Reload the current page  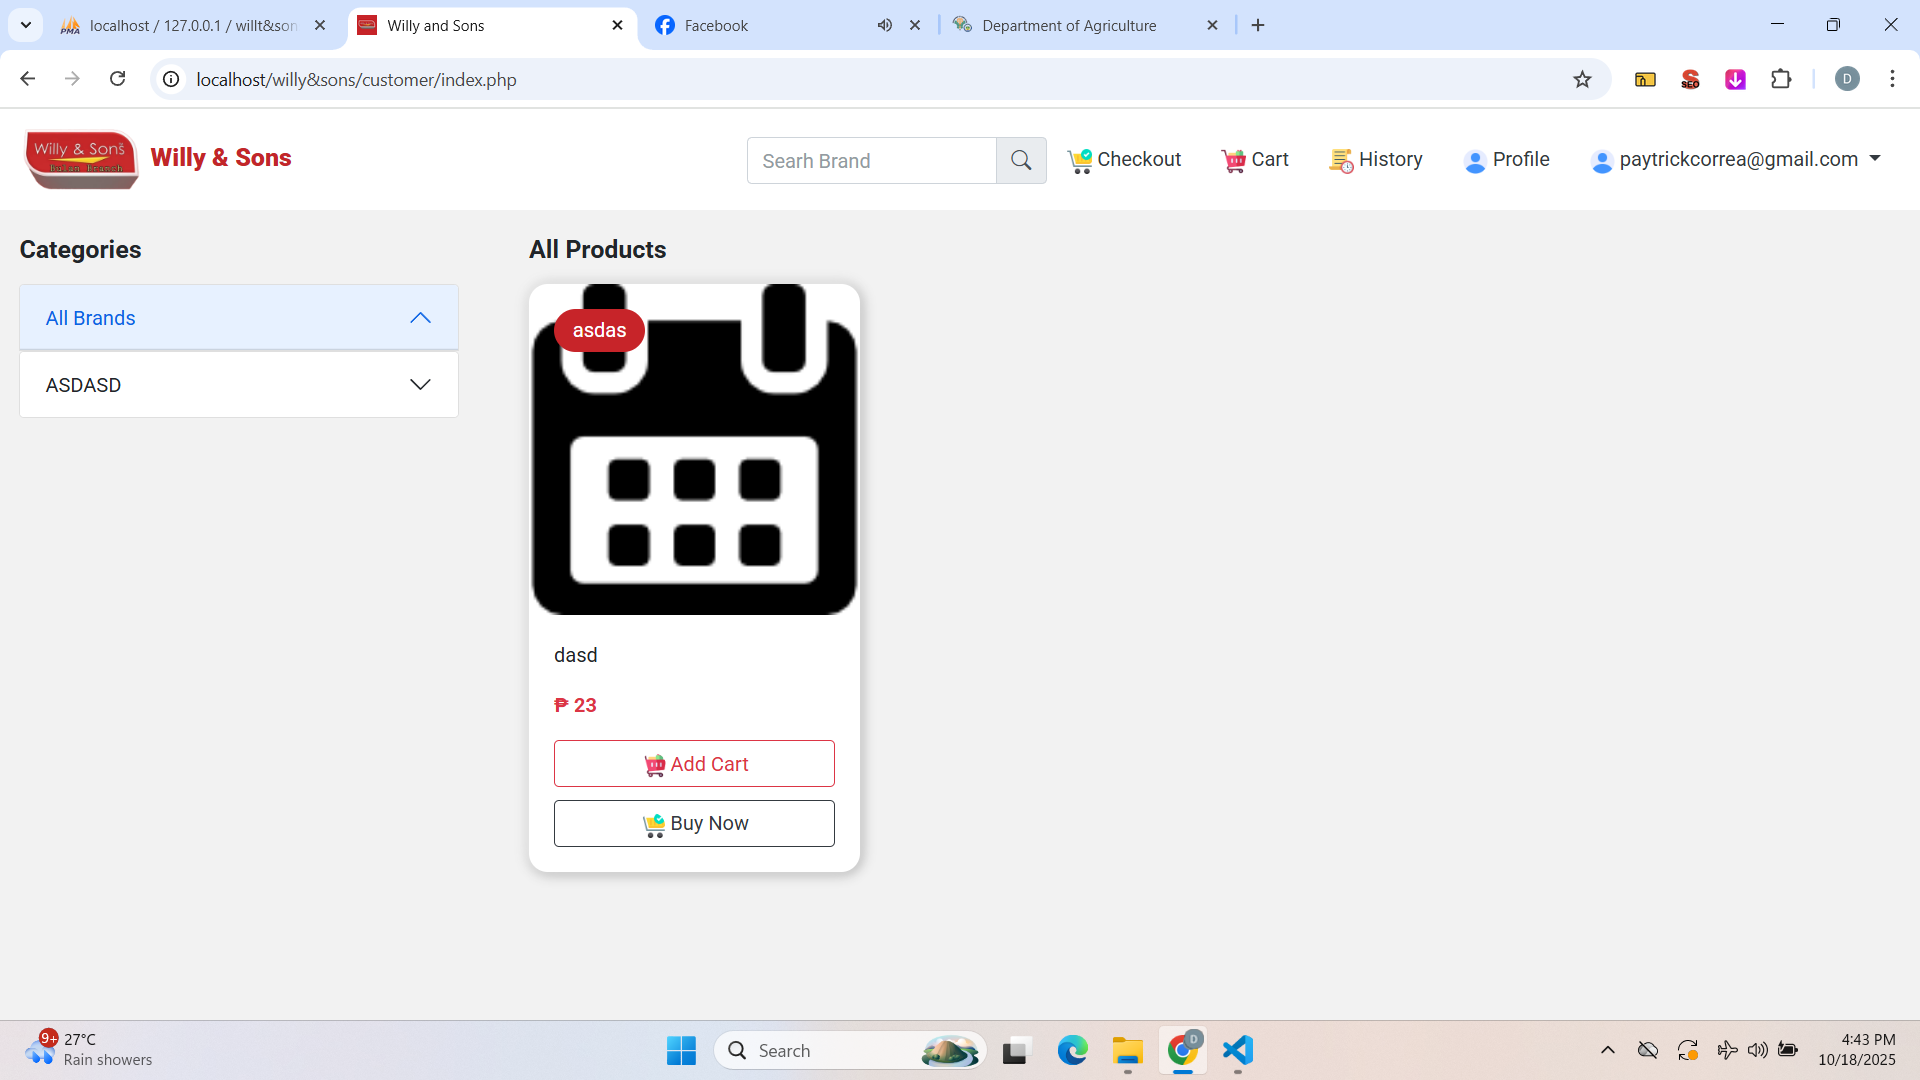click(x=117, y=79)
